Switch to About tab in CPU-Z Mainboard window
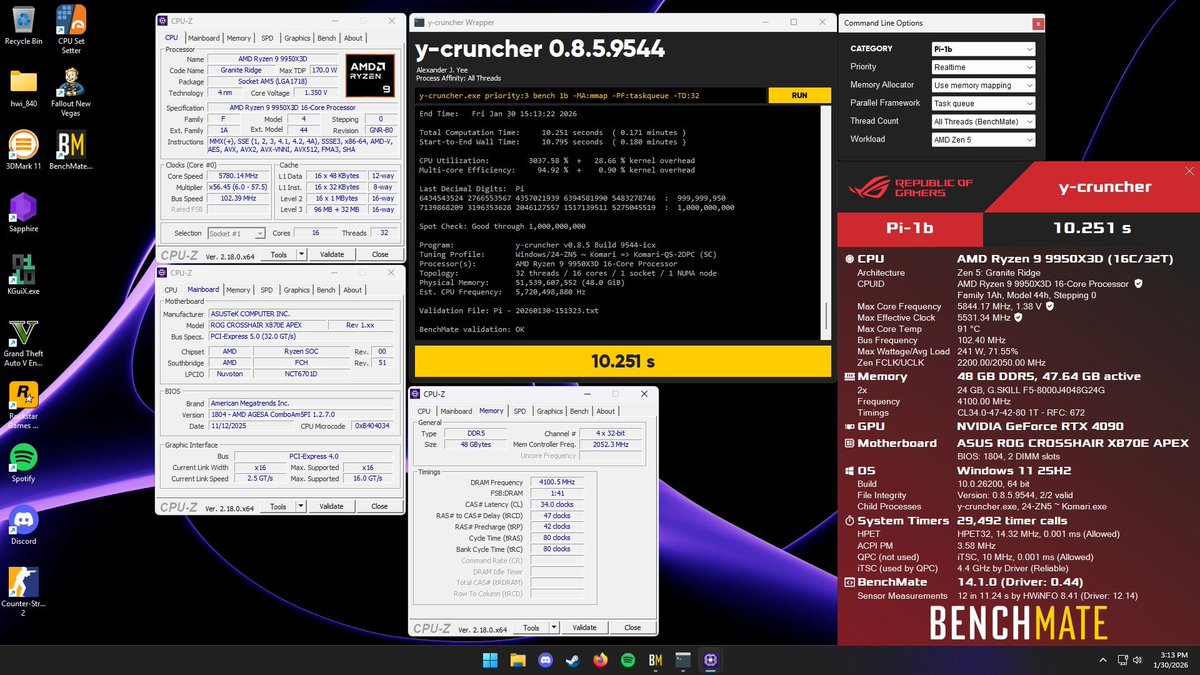 click(353, 290)
